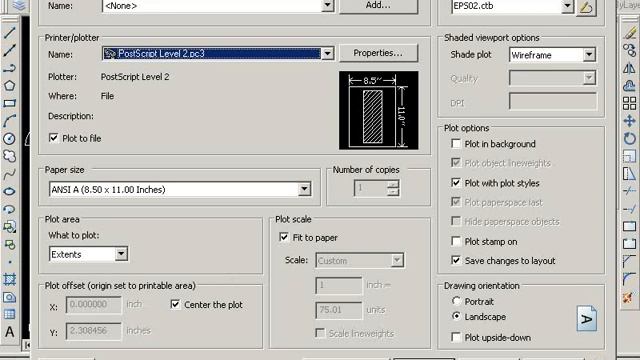Select the Rotate tool
This screenshot has width=640, height=360.
(x=630, y=139)
